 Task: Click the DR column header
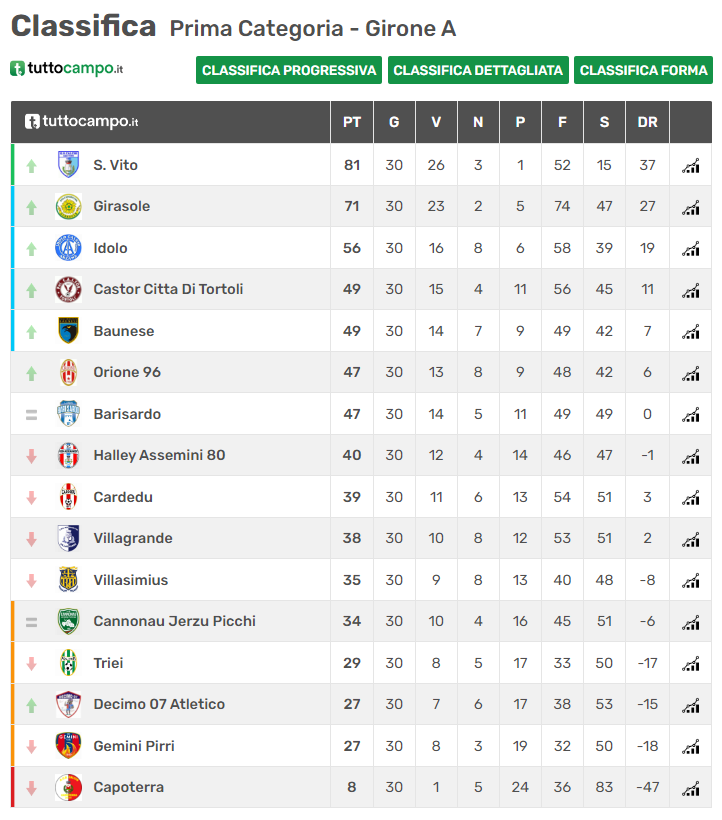click(647, 122)
